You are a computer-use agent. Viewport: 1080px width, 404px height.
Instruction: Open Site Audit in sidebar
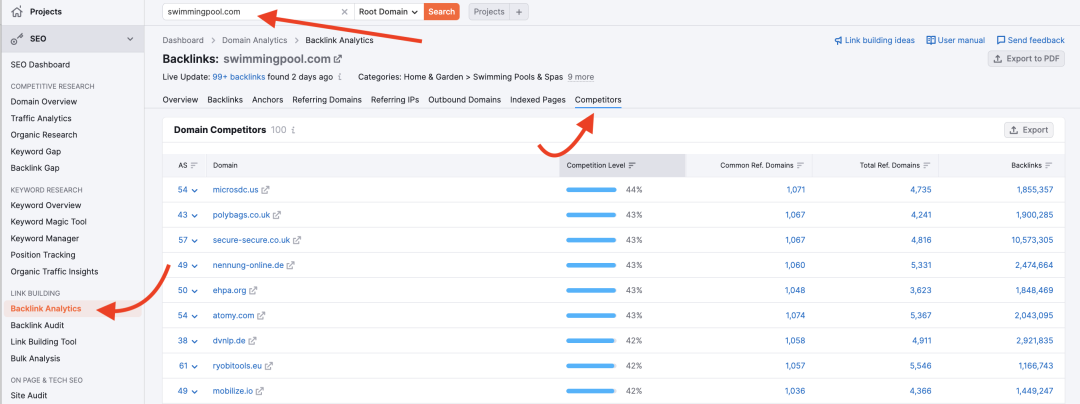coord(29,395)
